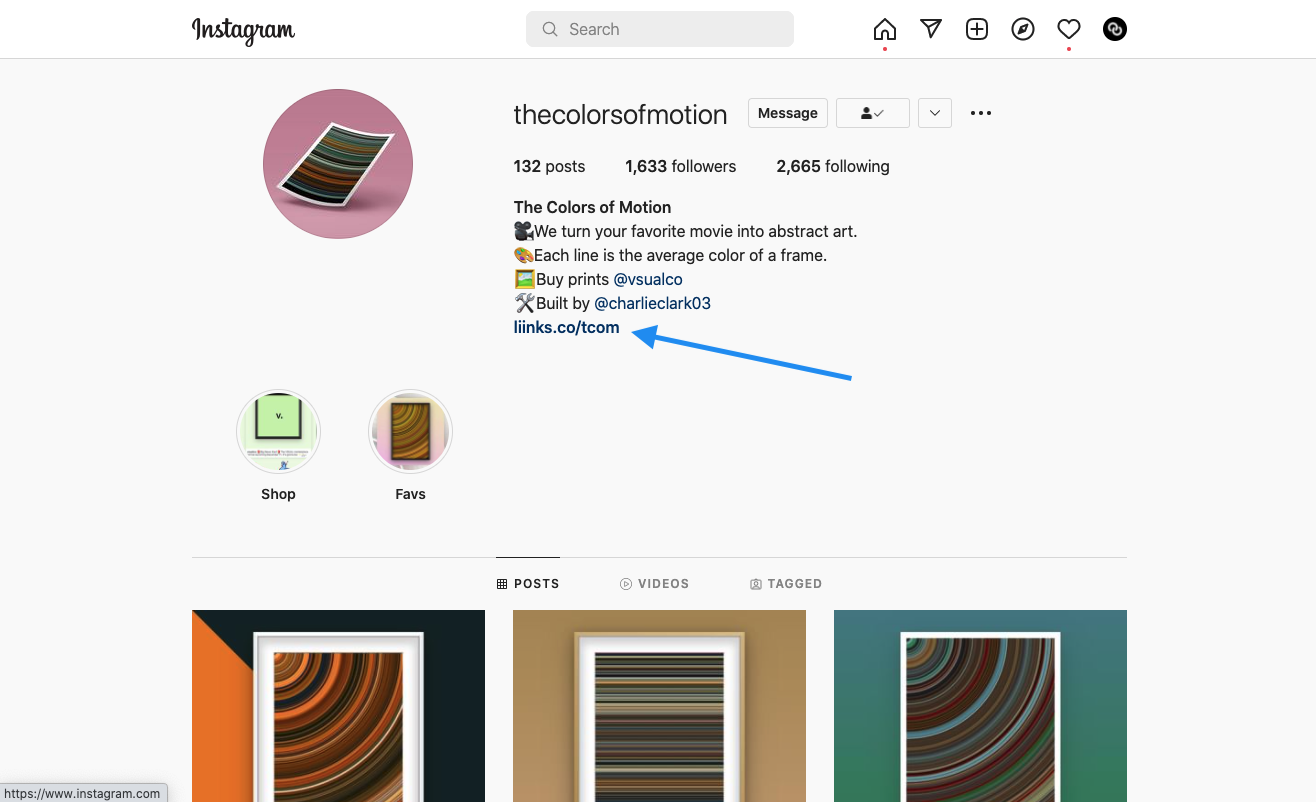Click the Instagram wordmark logo

click(243, 30)
